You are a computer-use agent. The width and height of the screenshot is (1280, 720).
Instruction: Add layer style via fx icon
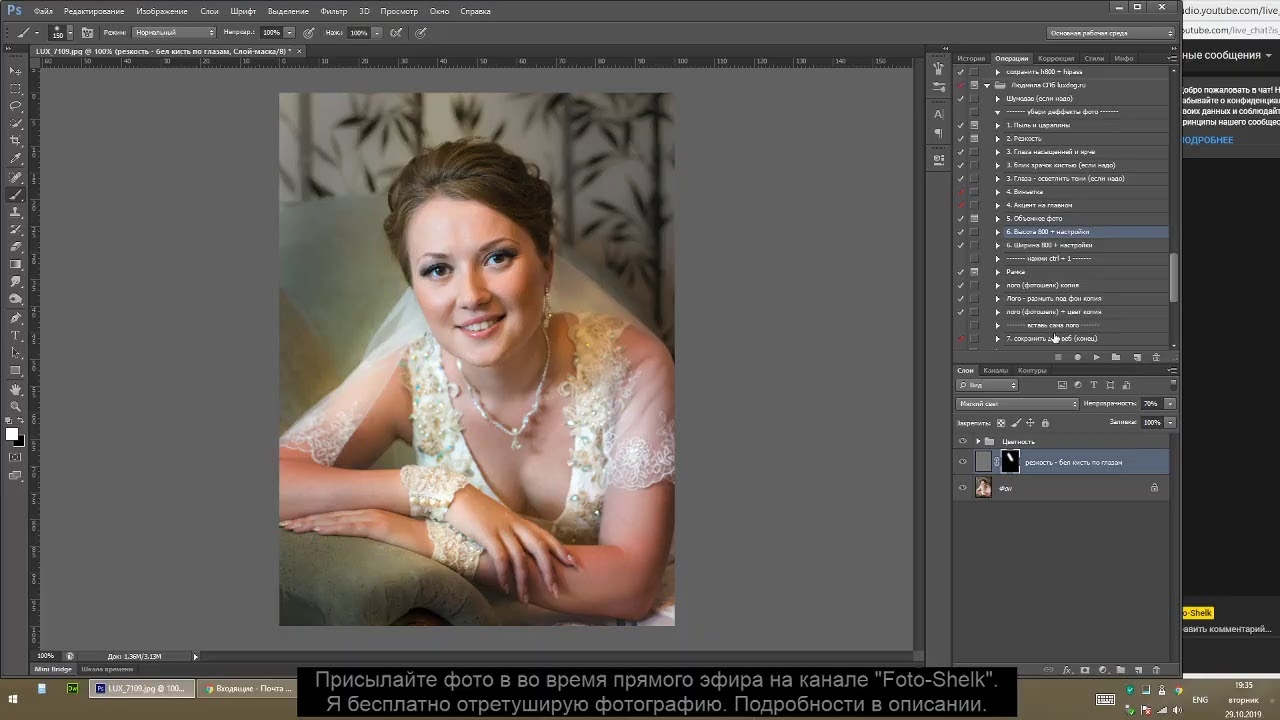1067,670
